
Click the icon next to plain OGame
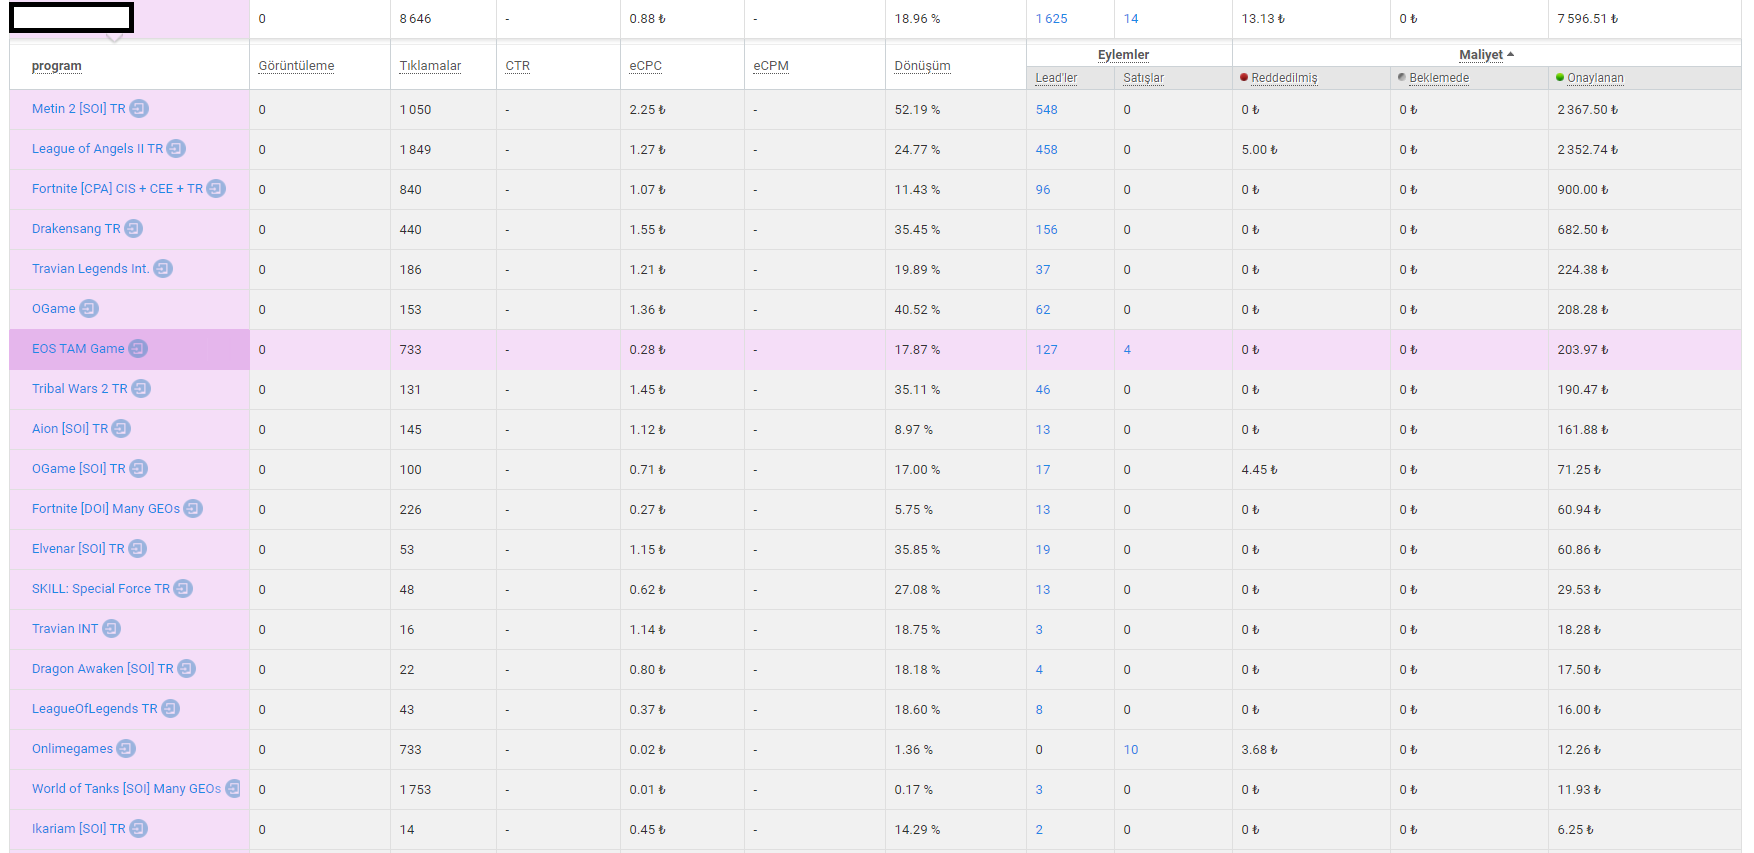89,309
